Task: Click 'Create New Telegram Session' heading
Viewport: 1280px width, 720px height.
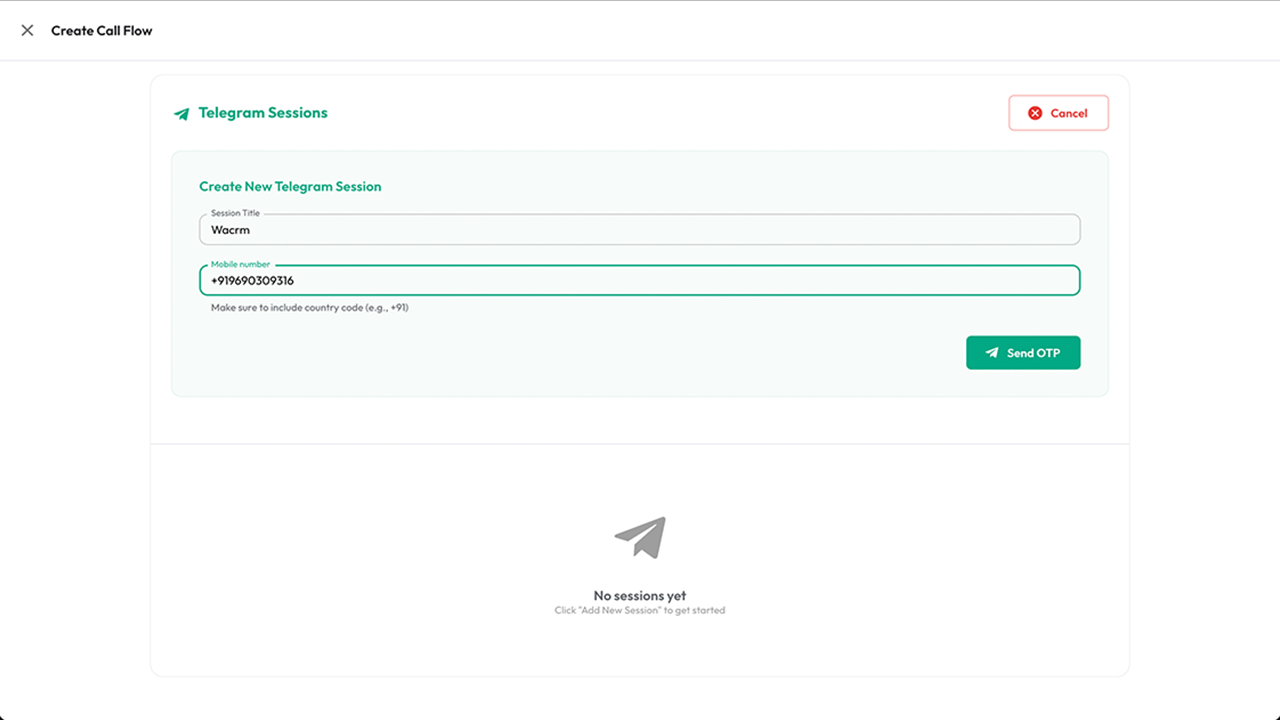Action: click(x=290, y=186)
